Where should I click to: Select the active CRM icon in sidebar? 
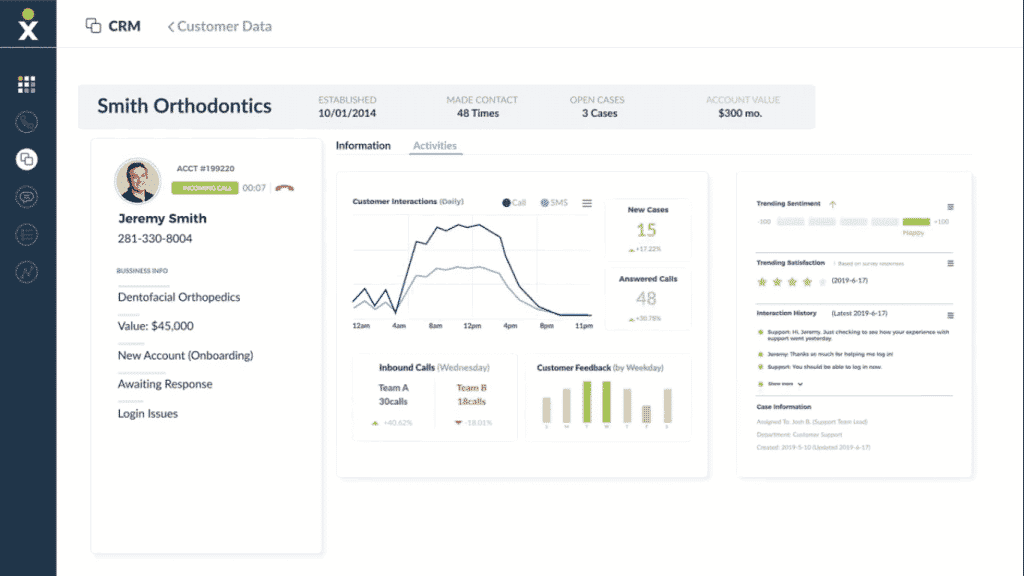click(26, 158)
